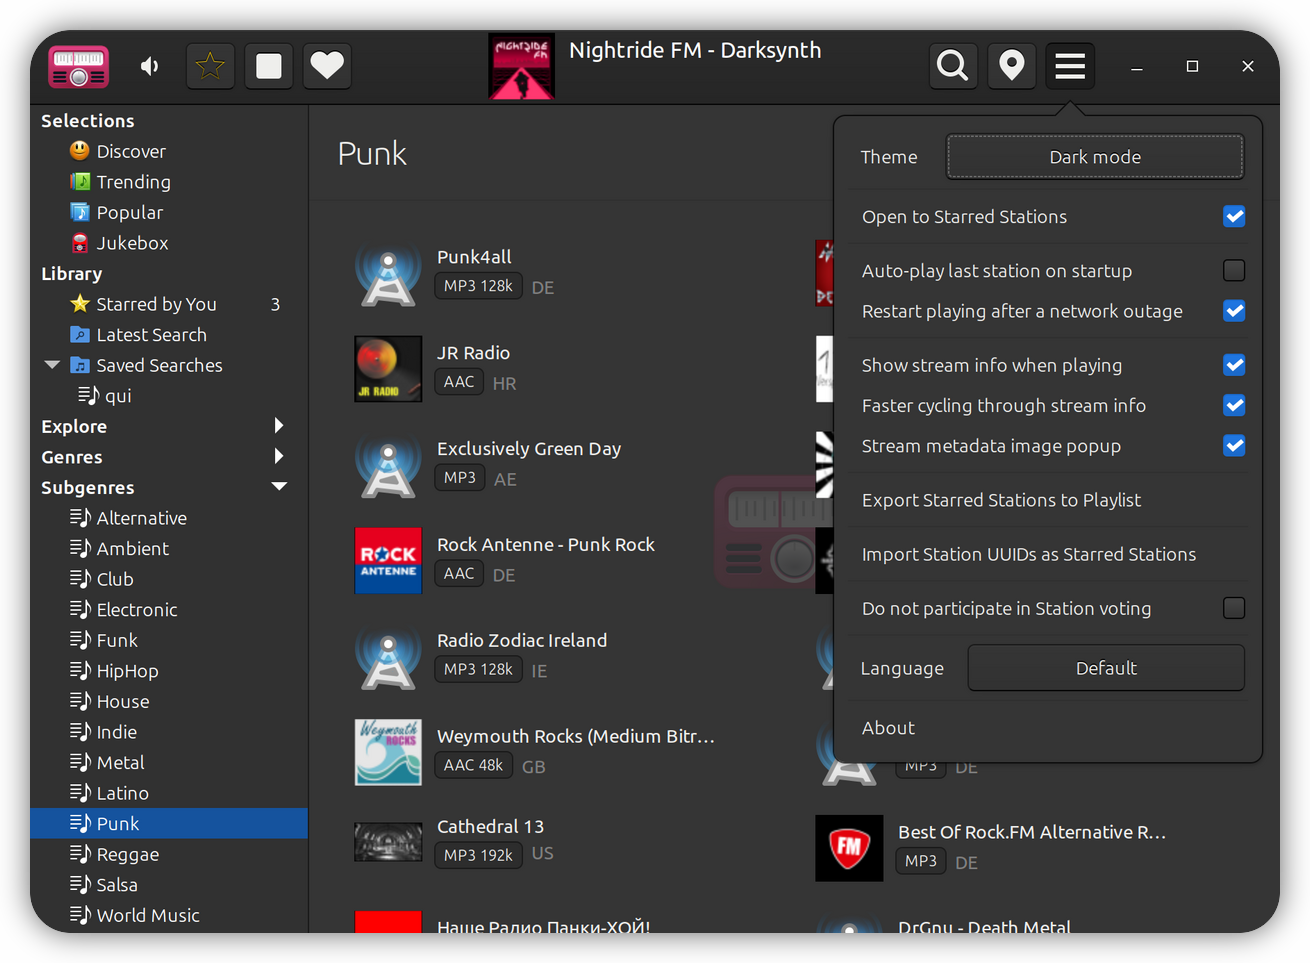This screenshot has width=1310, height=963.
Task: Check Do not participate in Station voting
Action: (x=1234, y=608)
